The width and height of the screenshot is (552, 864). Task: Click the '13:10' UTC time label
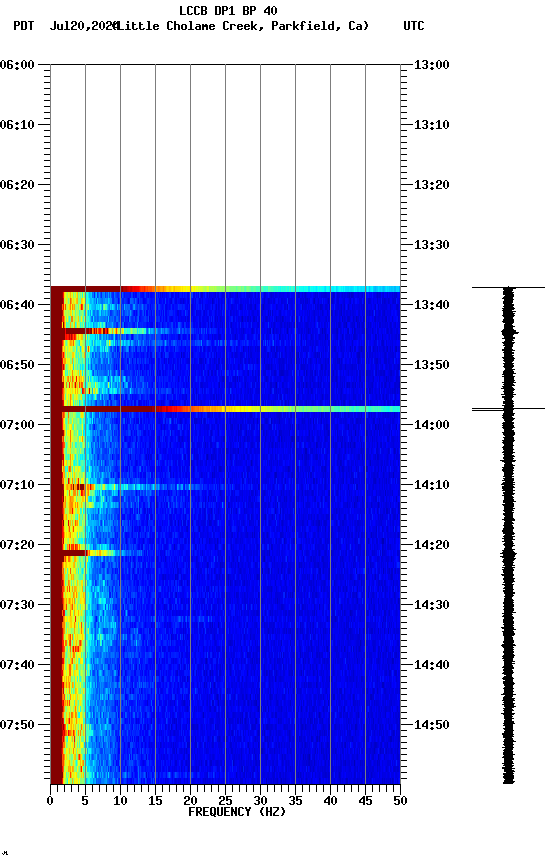(x=432, y=125)
